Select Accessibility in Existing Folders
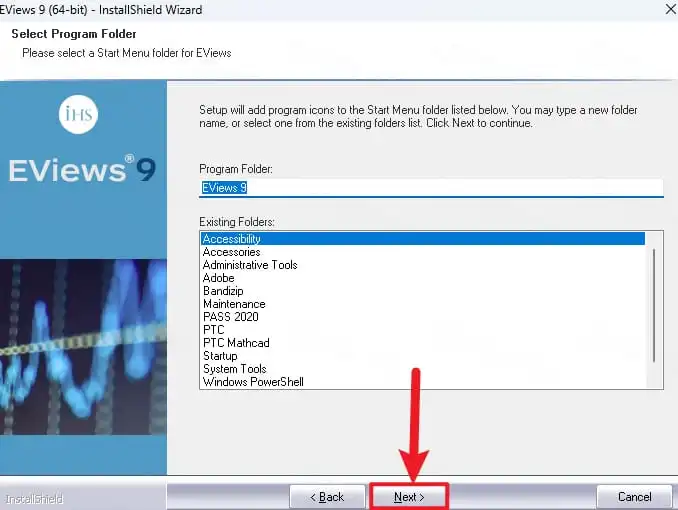The width and height of the screenshot is (678, 510). pyautogui.click(x=423, y=239)
